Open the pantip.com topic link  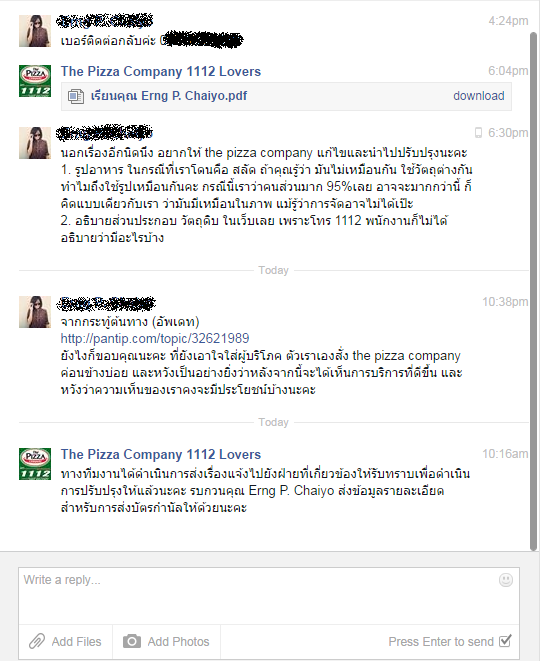pos(155,339)
